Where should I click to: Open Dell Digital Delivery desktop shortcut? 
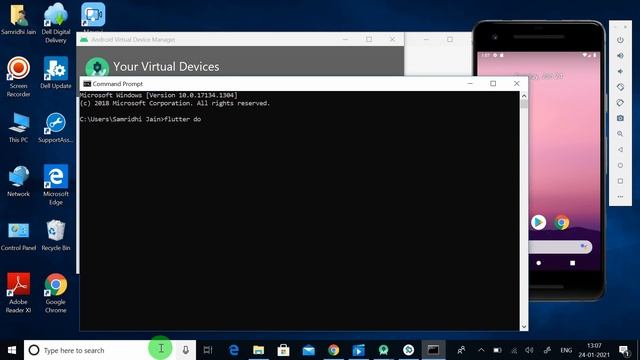point(56,23)
